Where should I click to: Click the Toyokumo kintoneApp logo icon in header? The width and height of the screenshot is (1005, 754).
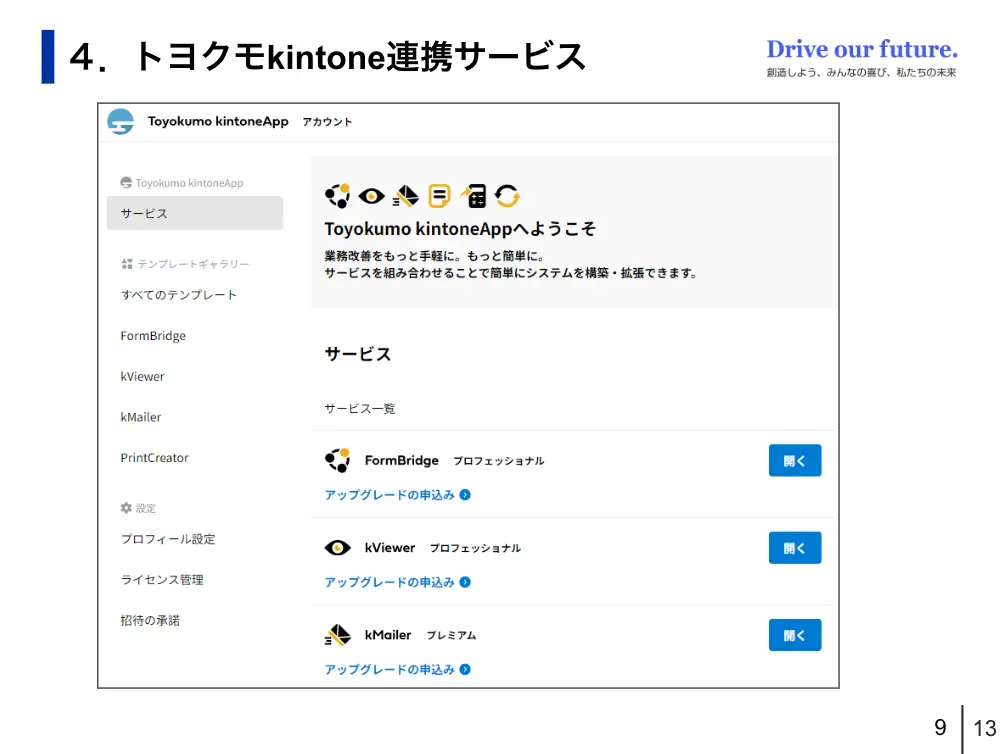120,121
